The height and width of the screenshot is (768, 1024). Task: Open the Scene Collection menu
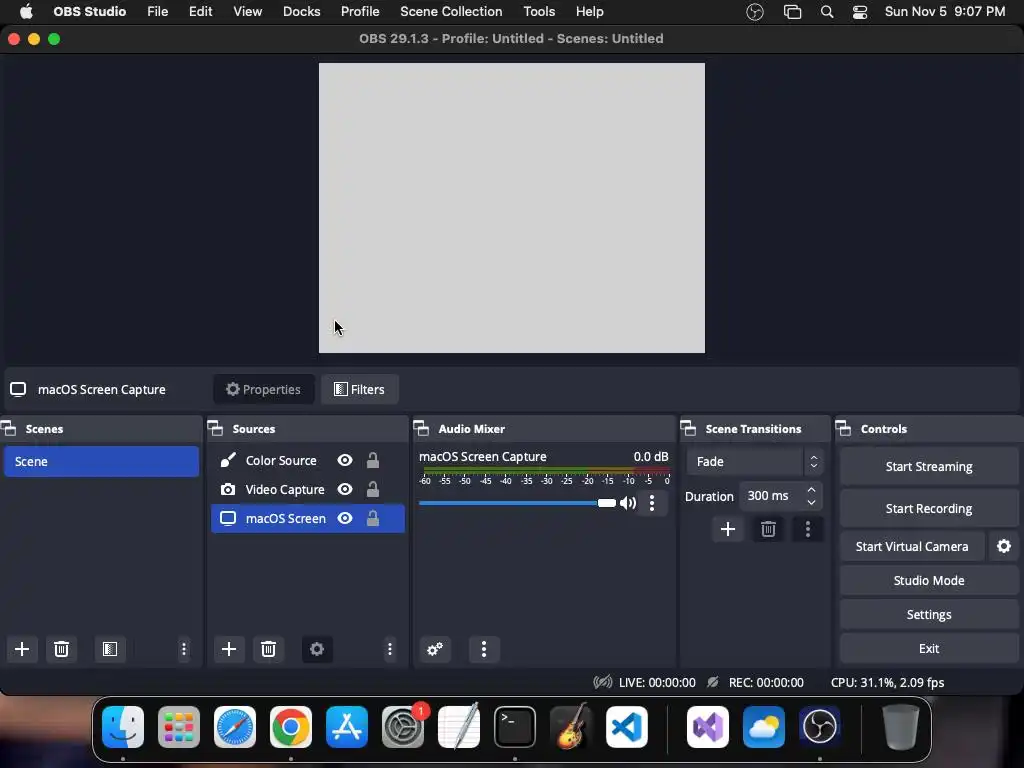click(451, 12)
